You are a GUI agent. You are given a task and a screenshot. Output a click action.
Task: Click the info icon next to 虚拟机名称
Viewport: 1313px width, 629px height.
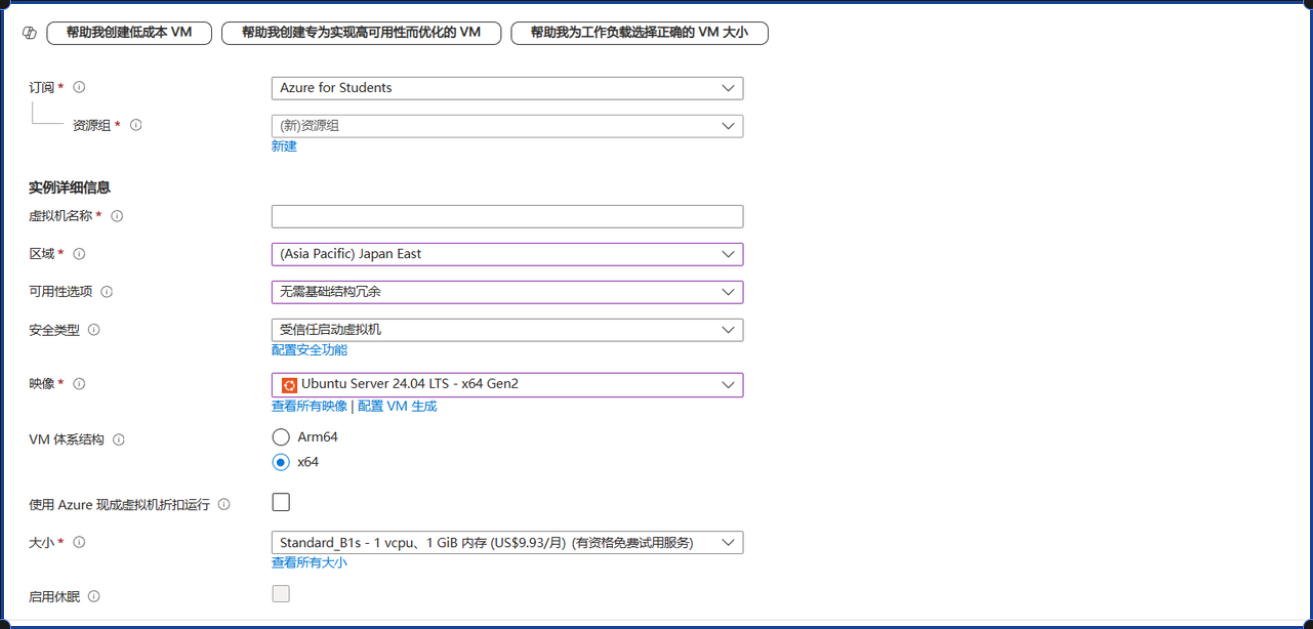117,216
